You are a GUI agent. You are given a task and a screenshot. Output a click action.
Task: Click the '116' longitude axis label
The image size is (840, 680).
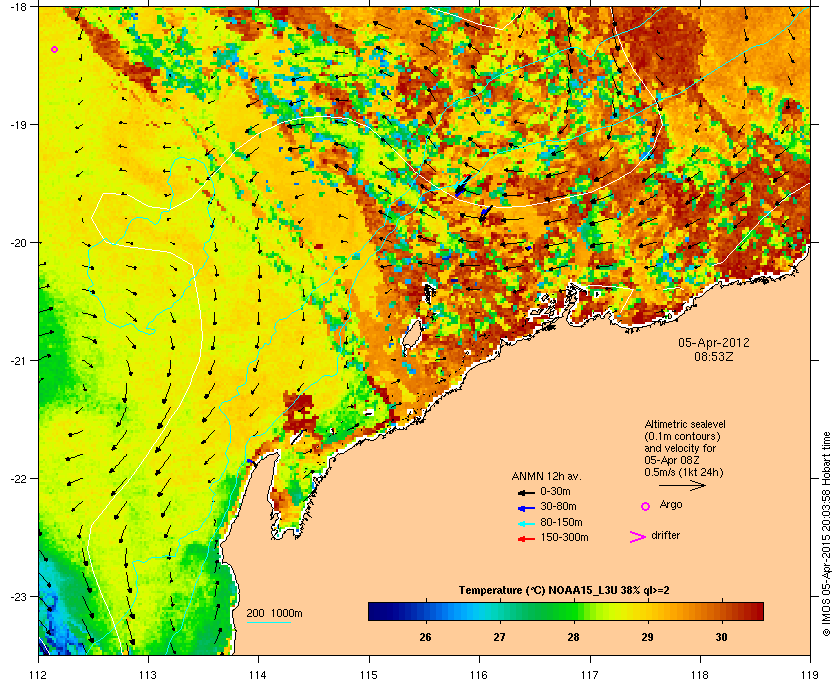(x=479, y=674)
